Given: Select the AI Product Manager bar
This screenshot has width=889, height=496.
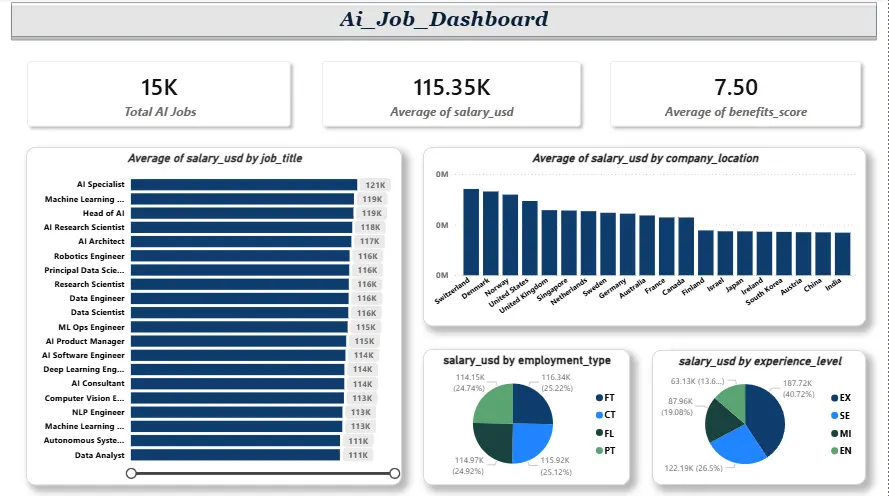Looking at the screenshot, I should (x=239, y=341).
